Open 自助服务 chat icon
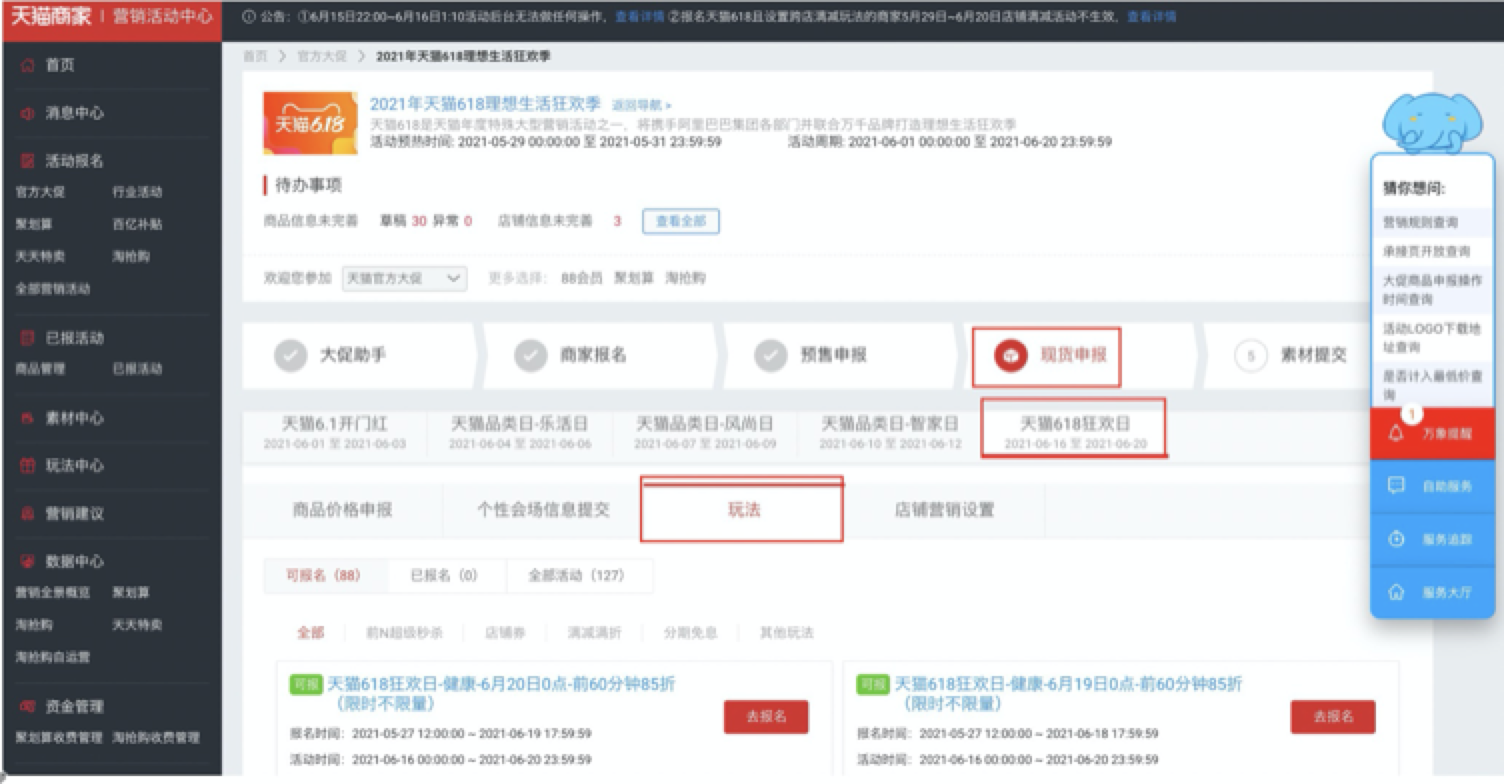Viewport: 1504px width, 784px height. point(1396,486)
